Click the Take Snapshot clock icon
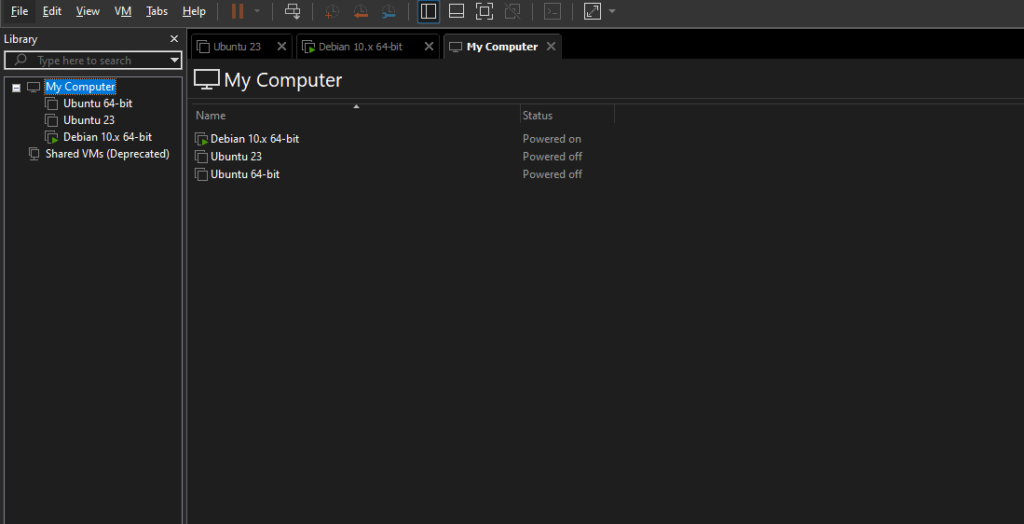This screenshot has height=524, width=1024. point(332,12)
